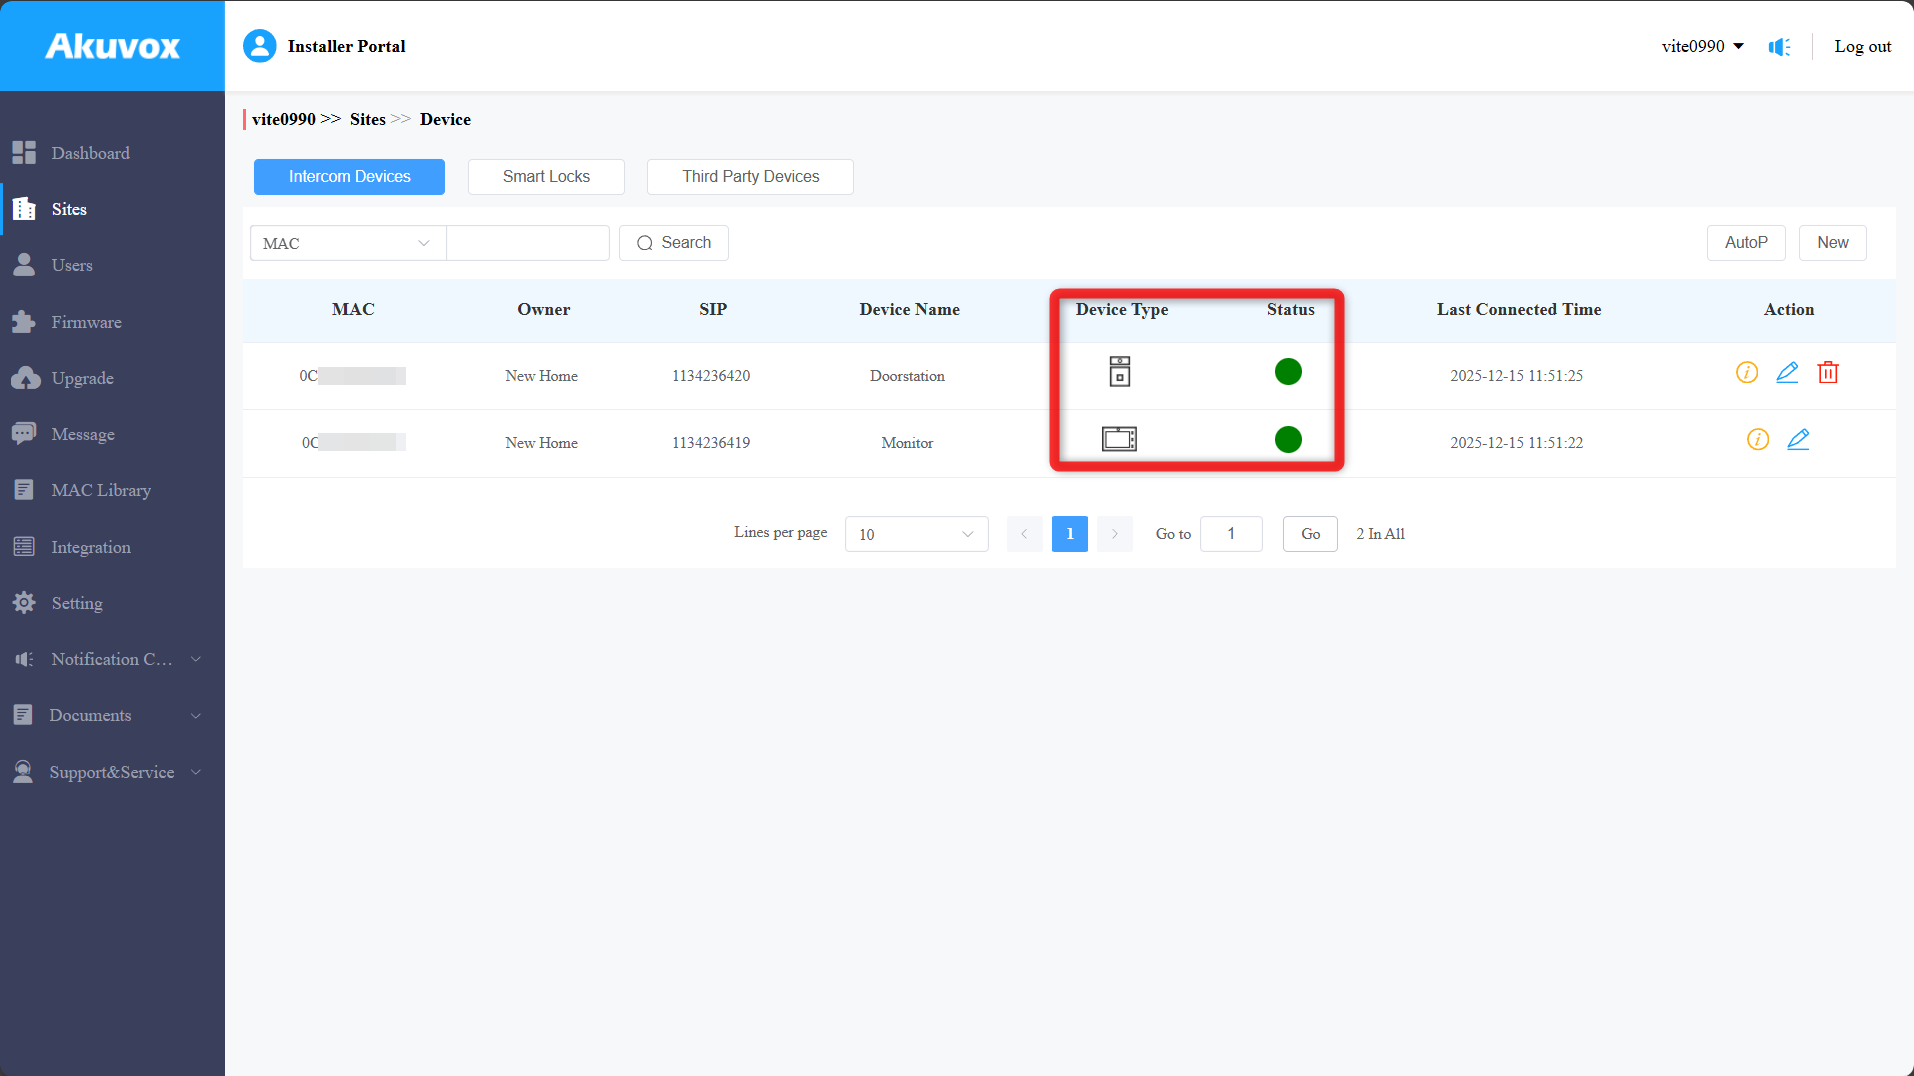
Task: Click the New button
Action: pyautogui.click(x=1833, y=243)
